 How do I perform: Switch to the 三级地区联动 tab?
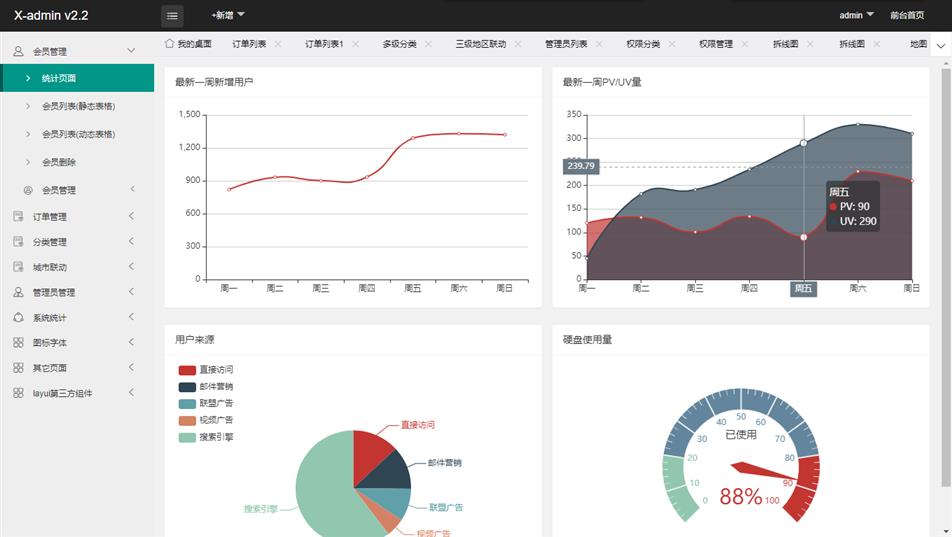tap(481, 44)
